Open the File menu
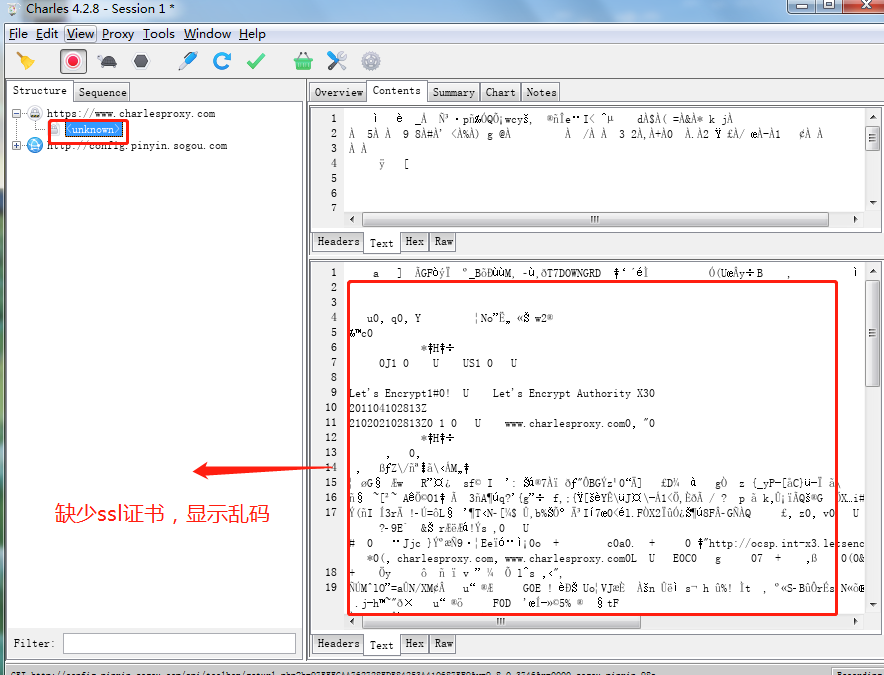 (18, 34)
